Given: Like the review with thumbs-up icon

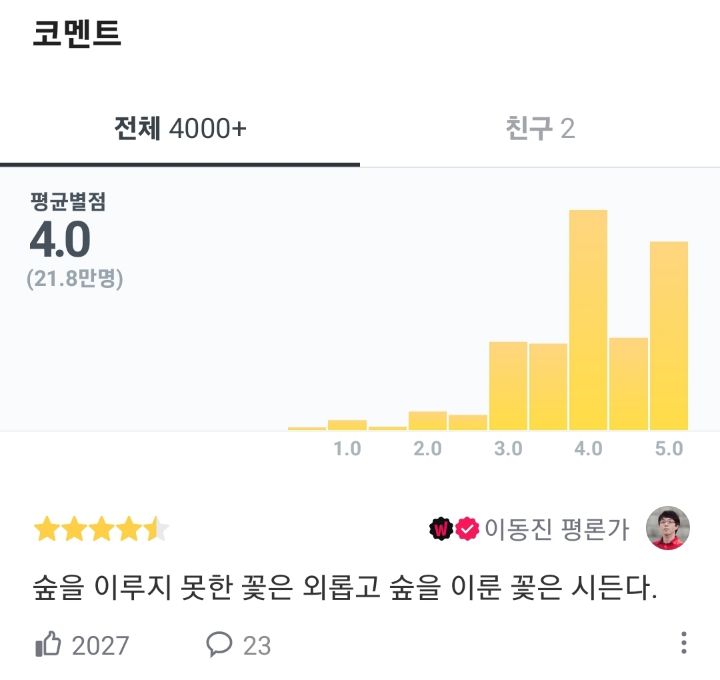Looking at the screenshot, I should coord(48,644).
